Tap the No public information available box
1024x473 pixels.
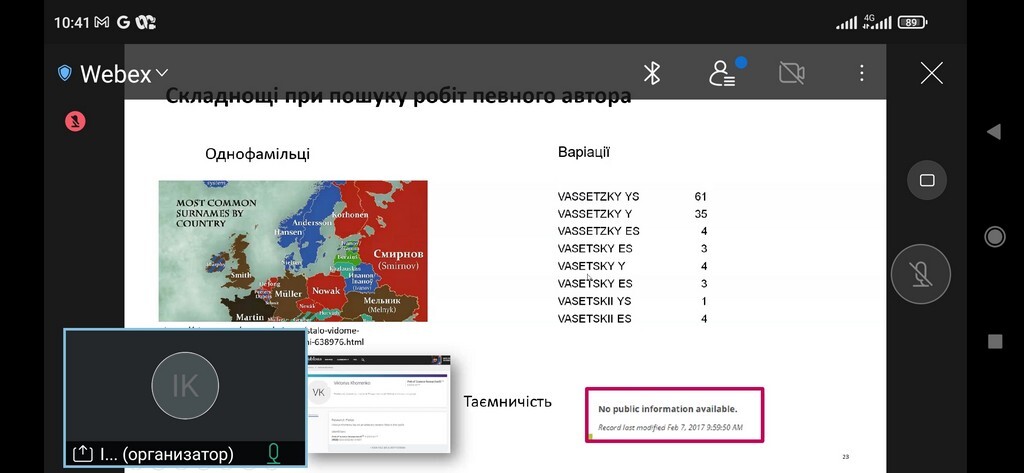pos(674,415)
